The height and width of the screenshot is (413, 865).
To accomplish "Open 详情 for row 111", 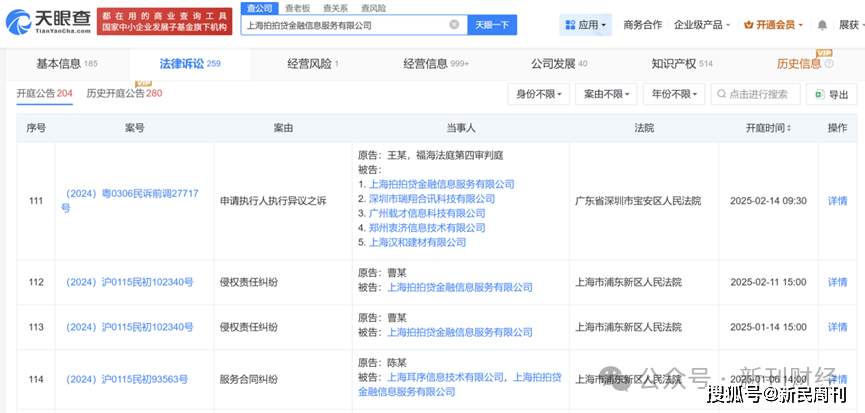I will 837,200.
